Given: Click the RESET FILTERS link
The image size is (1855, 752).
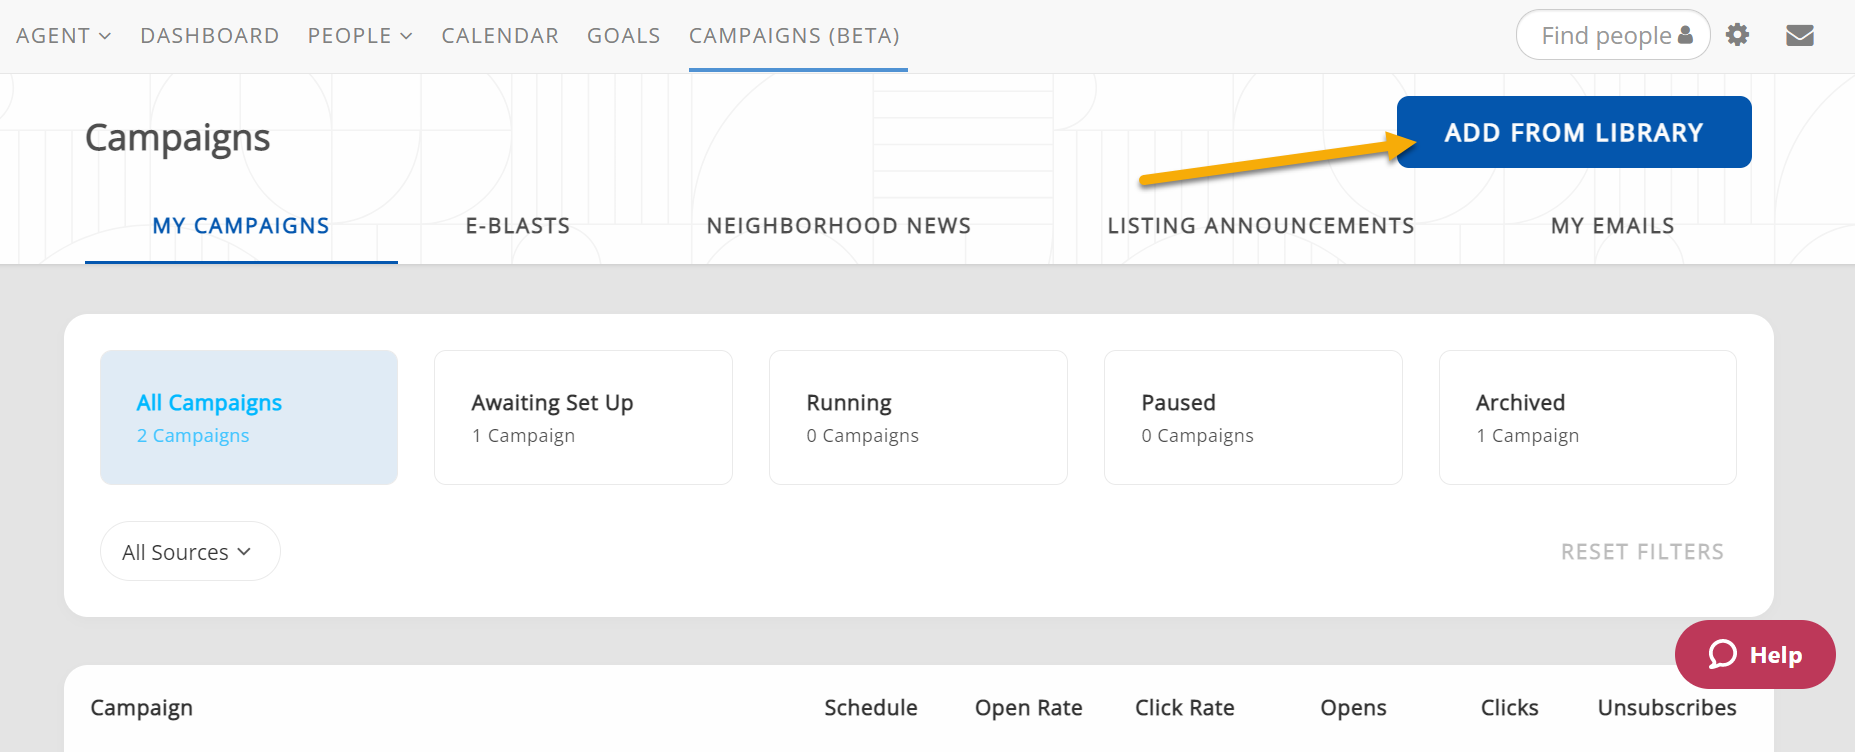Looking at the screenshot, I should (1642, 552).
